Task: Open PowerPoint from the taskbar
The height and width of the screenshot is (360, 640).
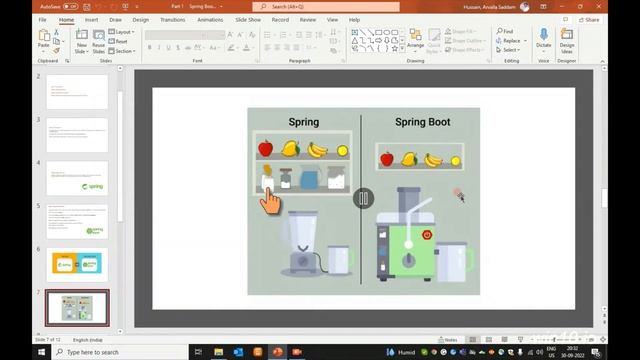Action: [278, 352]
